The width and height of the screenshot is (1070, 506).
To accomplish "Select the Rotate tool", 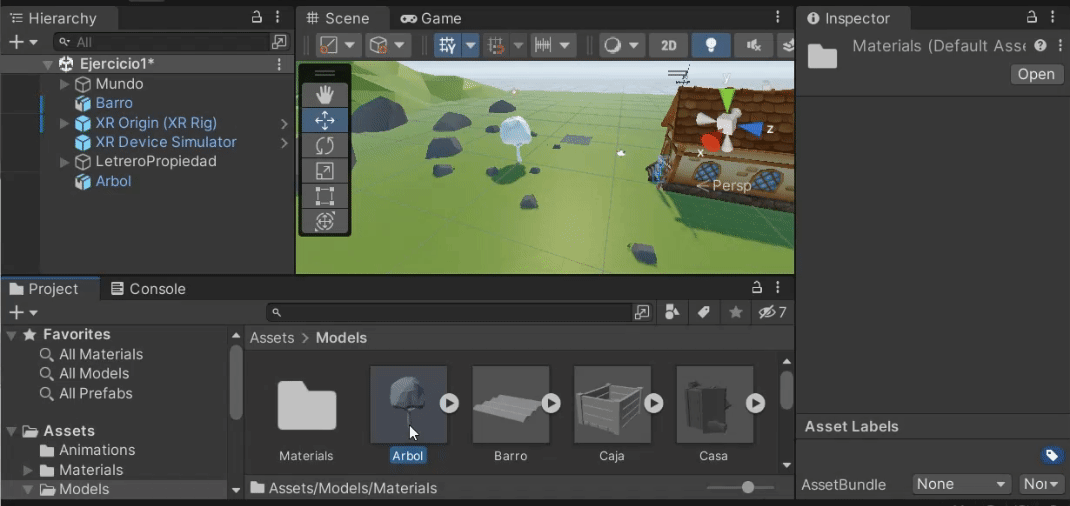I will pyautogui.click(x=325, y=146).
